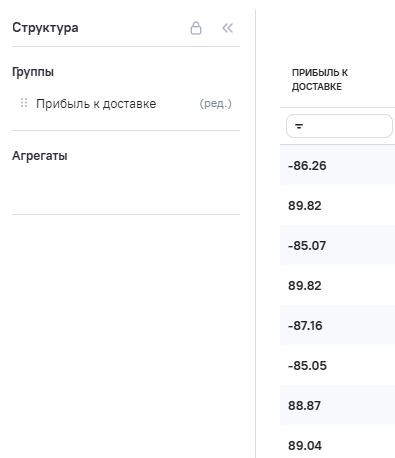Screen dimensions: 395x458
Task: Click the filter icon in column filter box
Action: point(299,126)
